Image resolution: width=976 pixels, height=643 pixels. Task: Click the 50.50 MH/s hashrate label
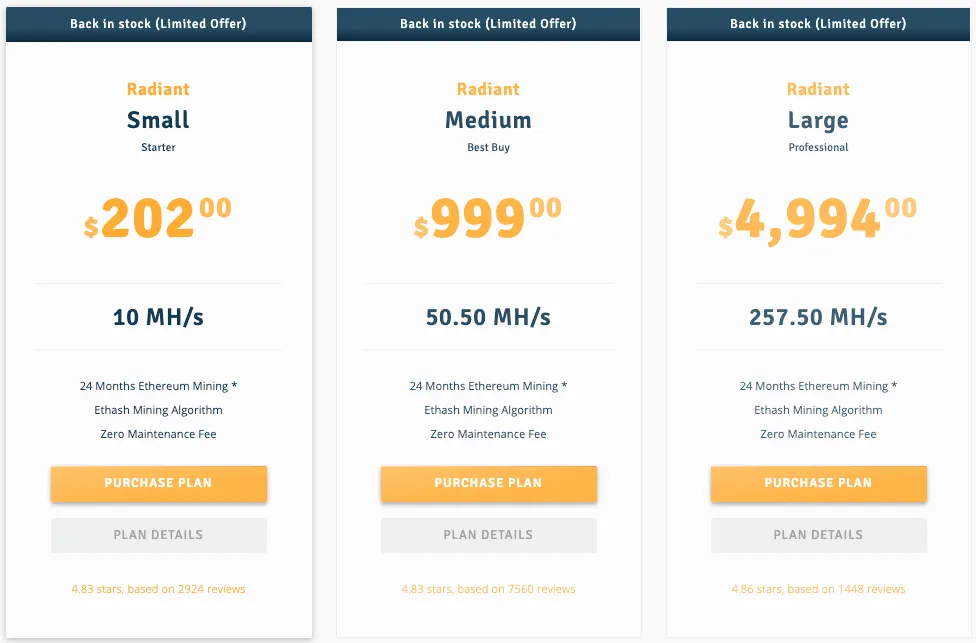coord(488,317)
